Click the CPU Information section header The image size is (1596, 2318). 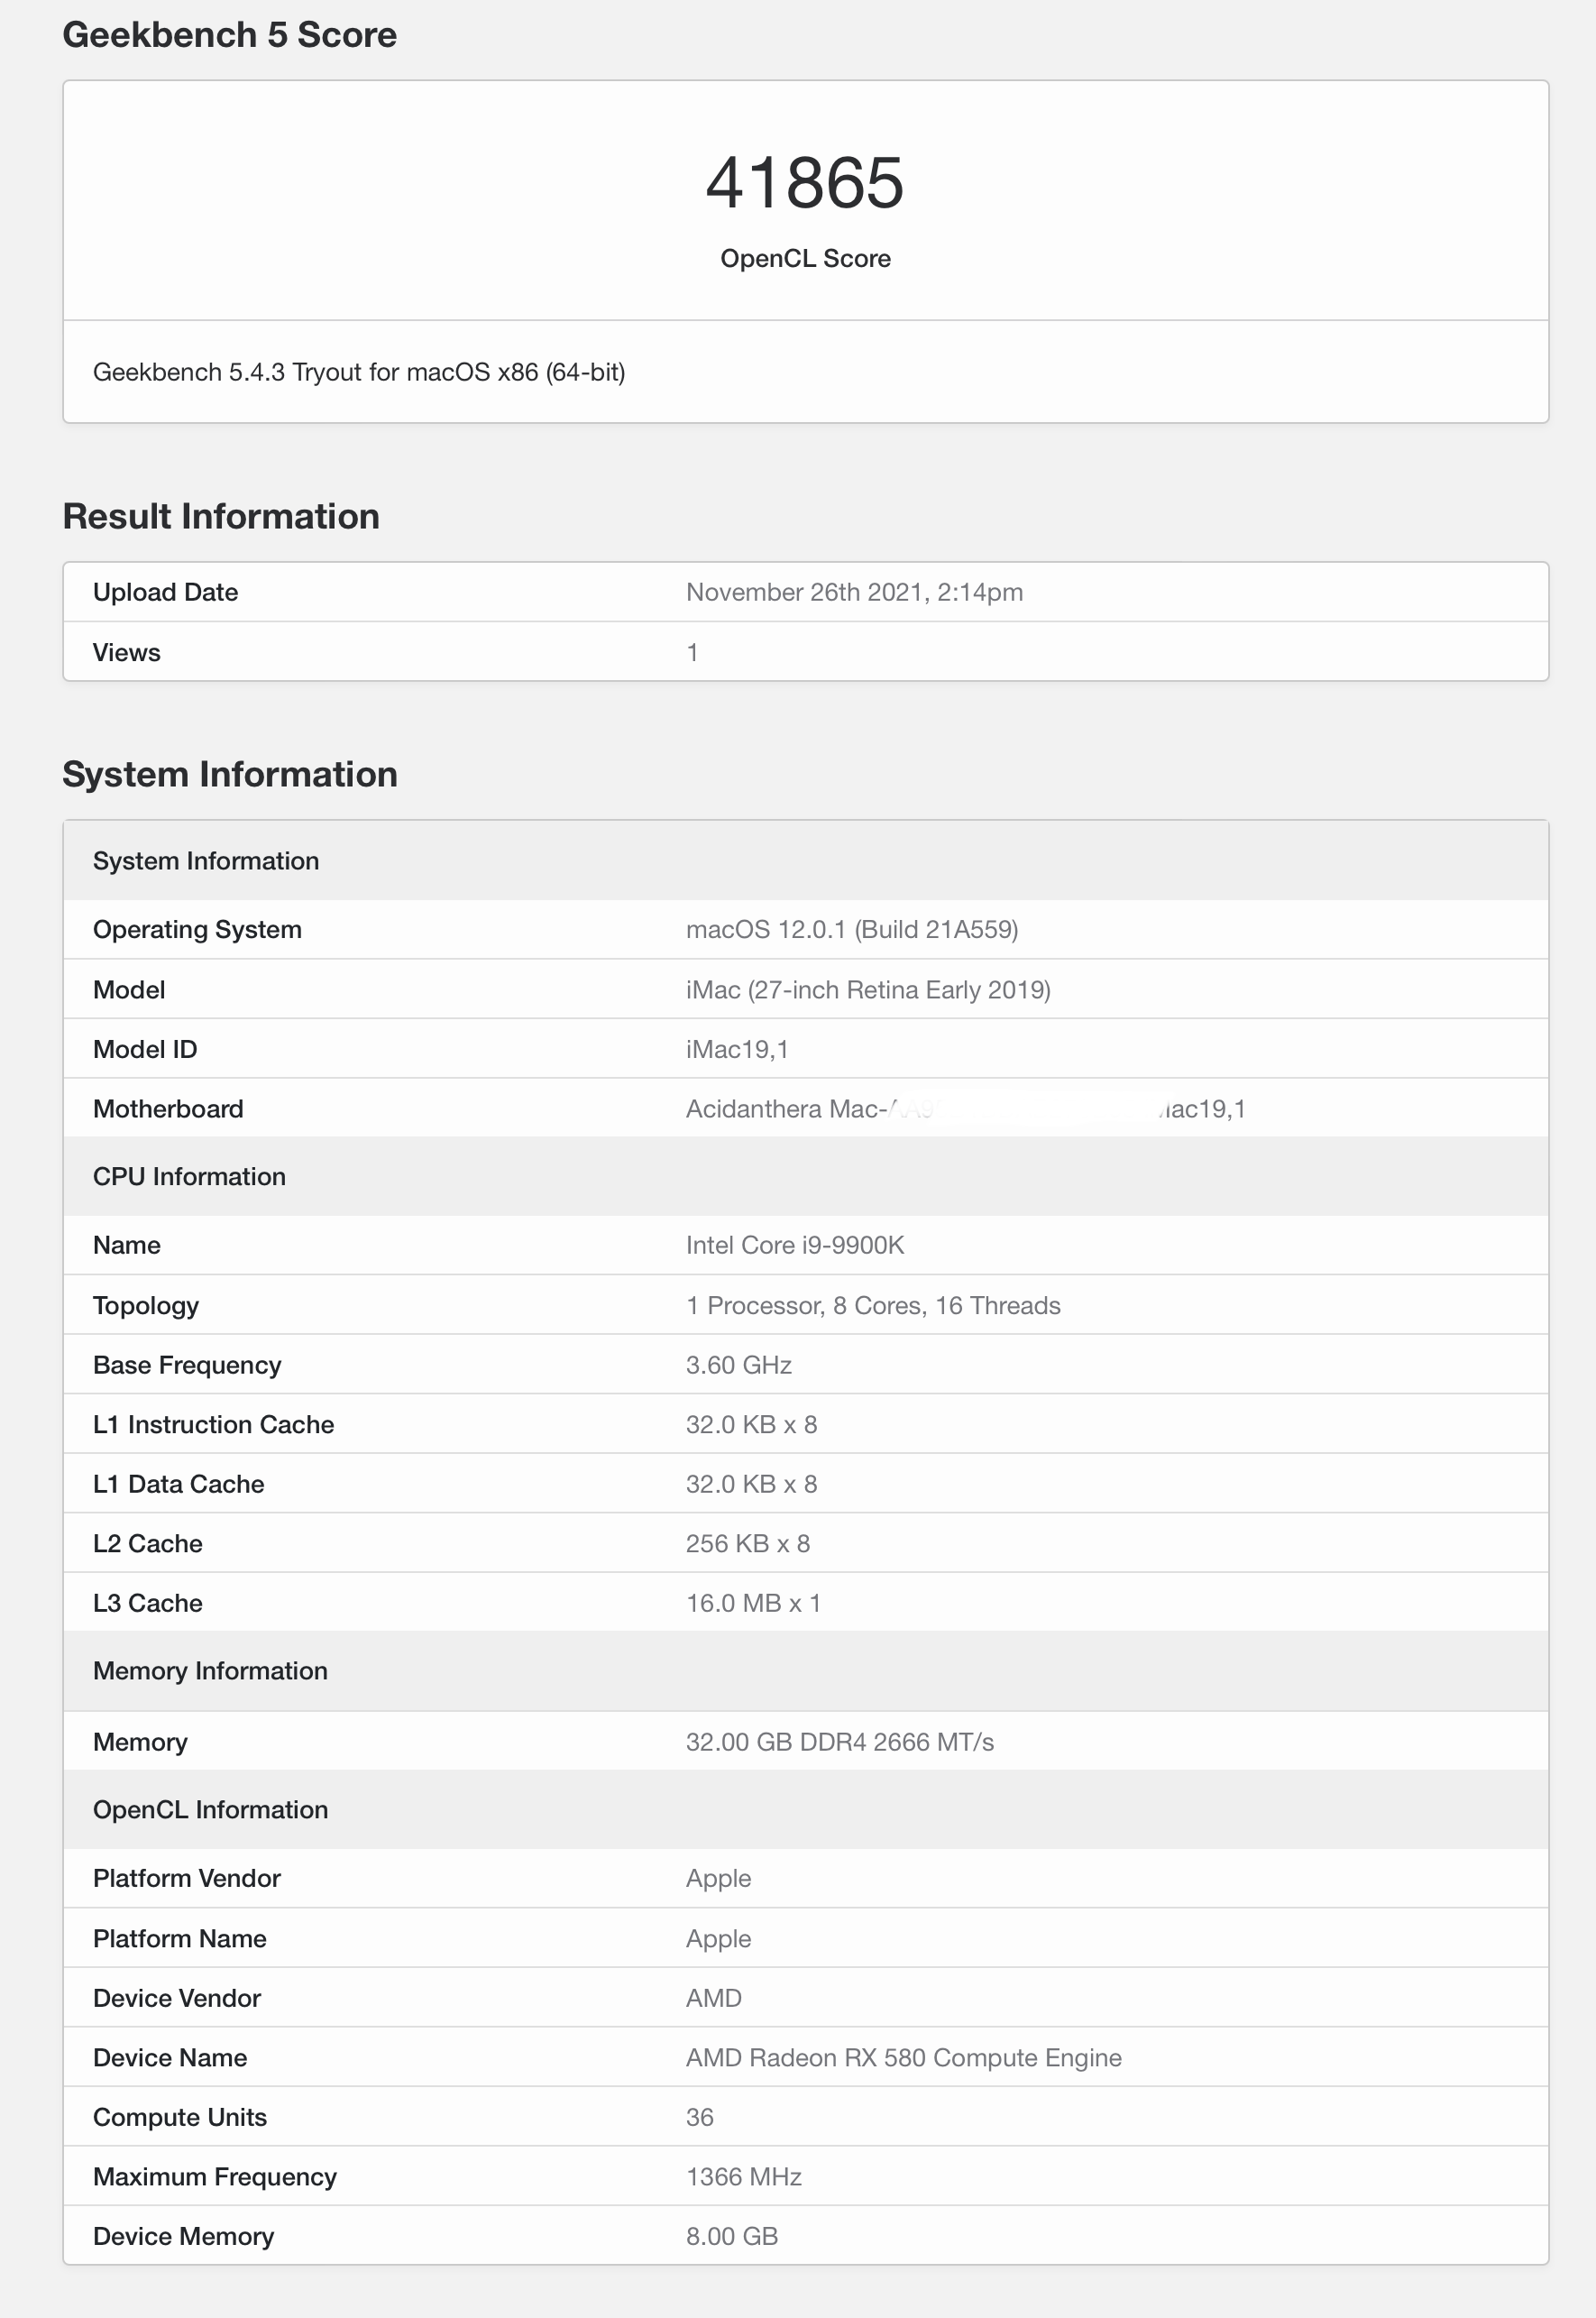189,1176
